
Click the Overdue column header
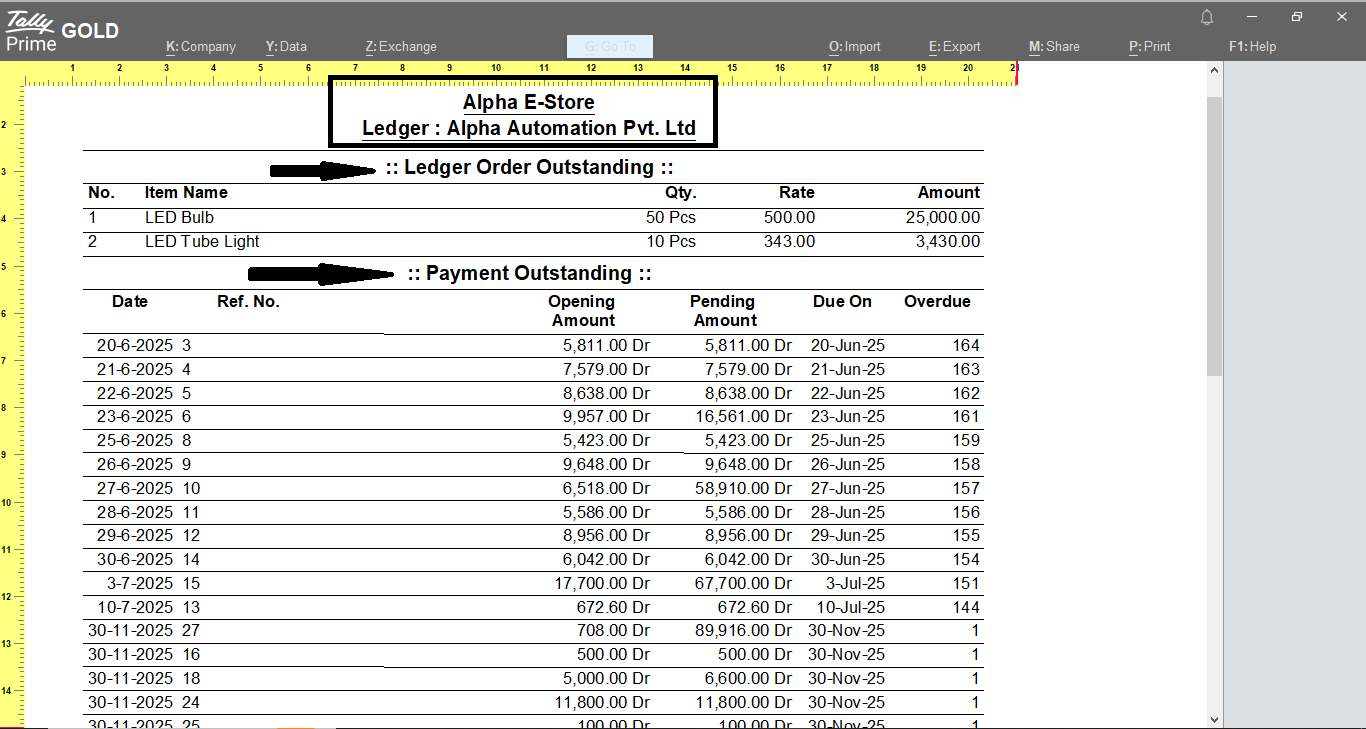pos(937,301)
